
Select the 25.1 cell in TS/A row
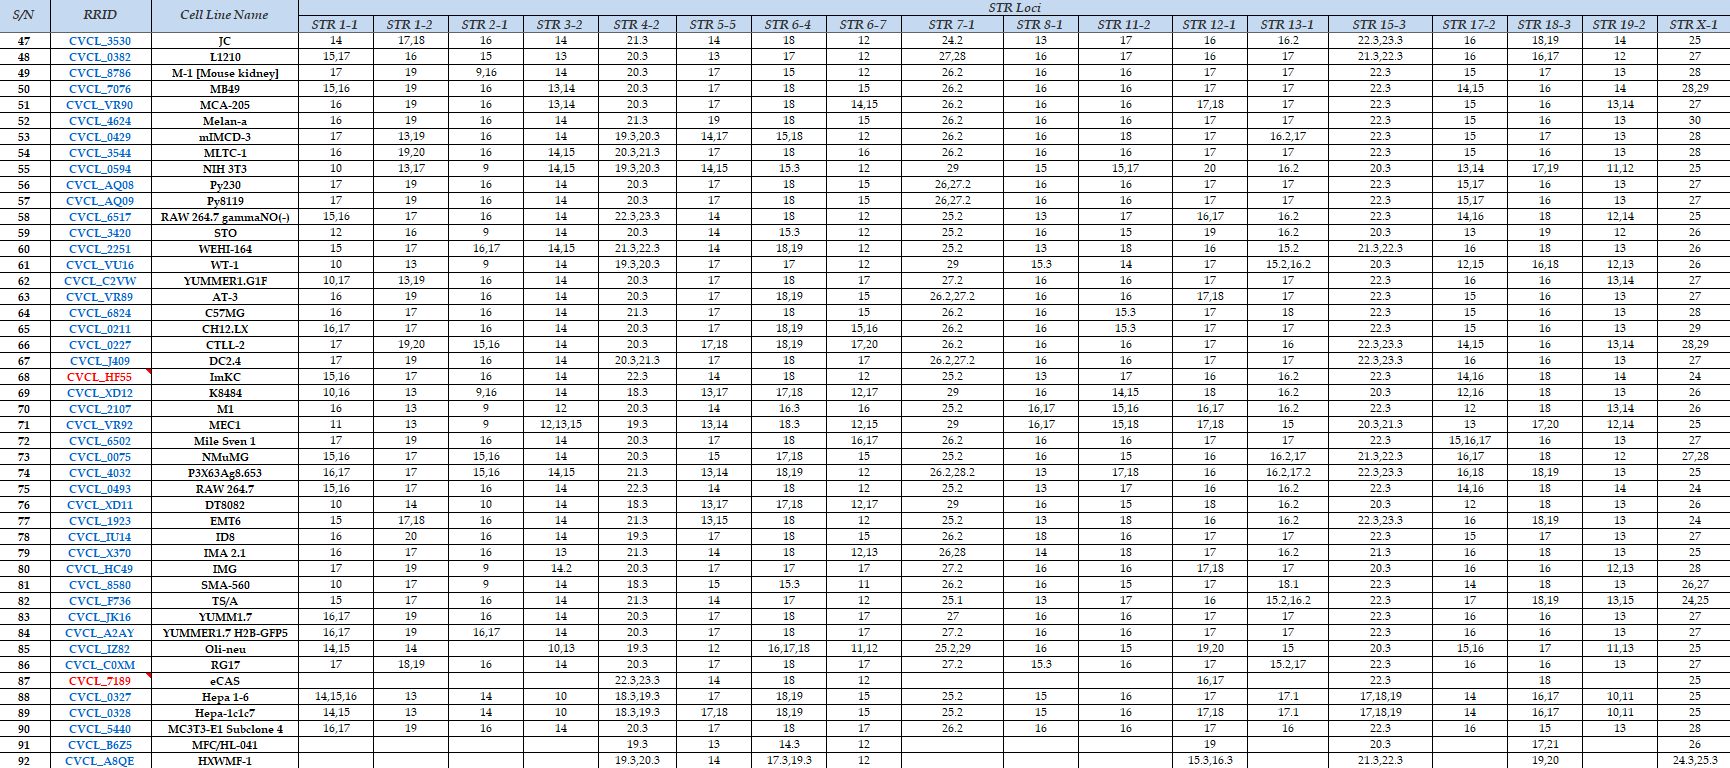[x=952, y=601]
